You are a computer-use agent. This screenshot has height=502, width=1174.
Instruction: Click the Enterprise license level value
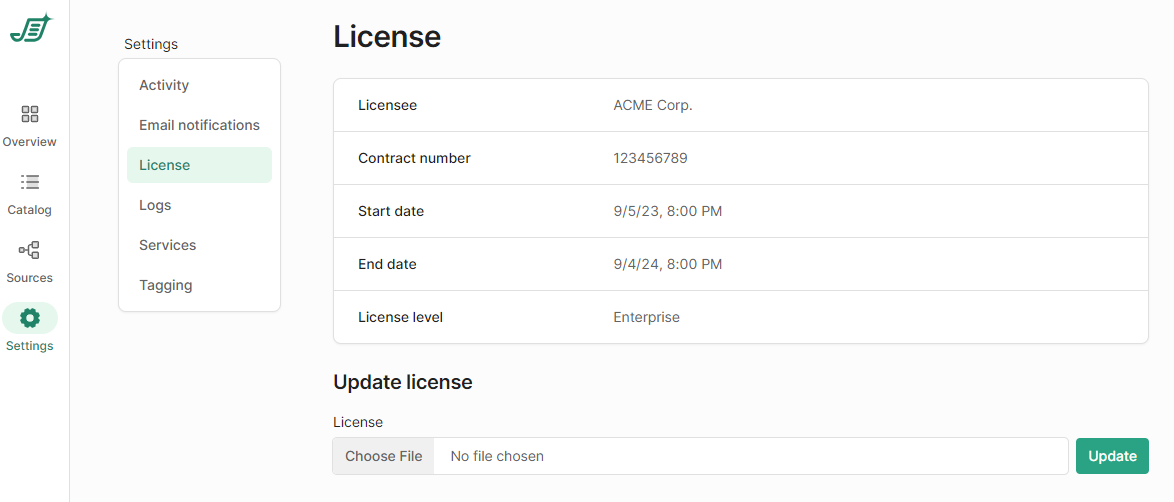tap(646, 317)
